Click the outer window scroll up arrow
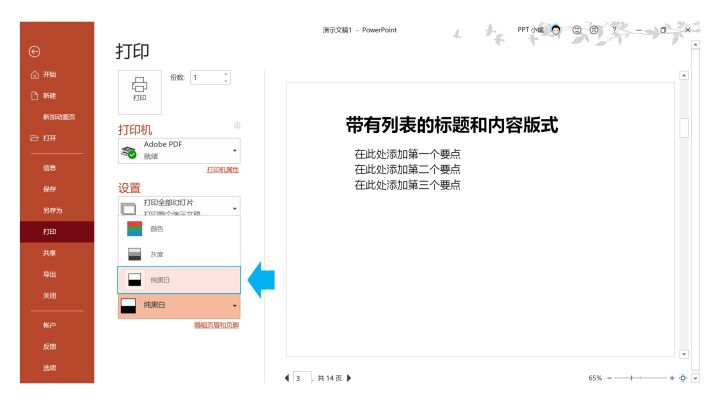 pyautogui.click(x=695, y=45)
